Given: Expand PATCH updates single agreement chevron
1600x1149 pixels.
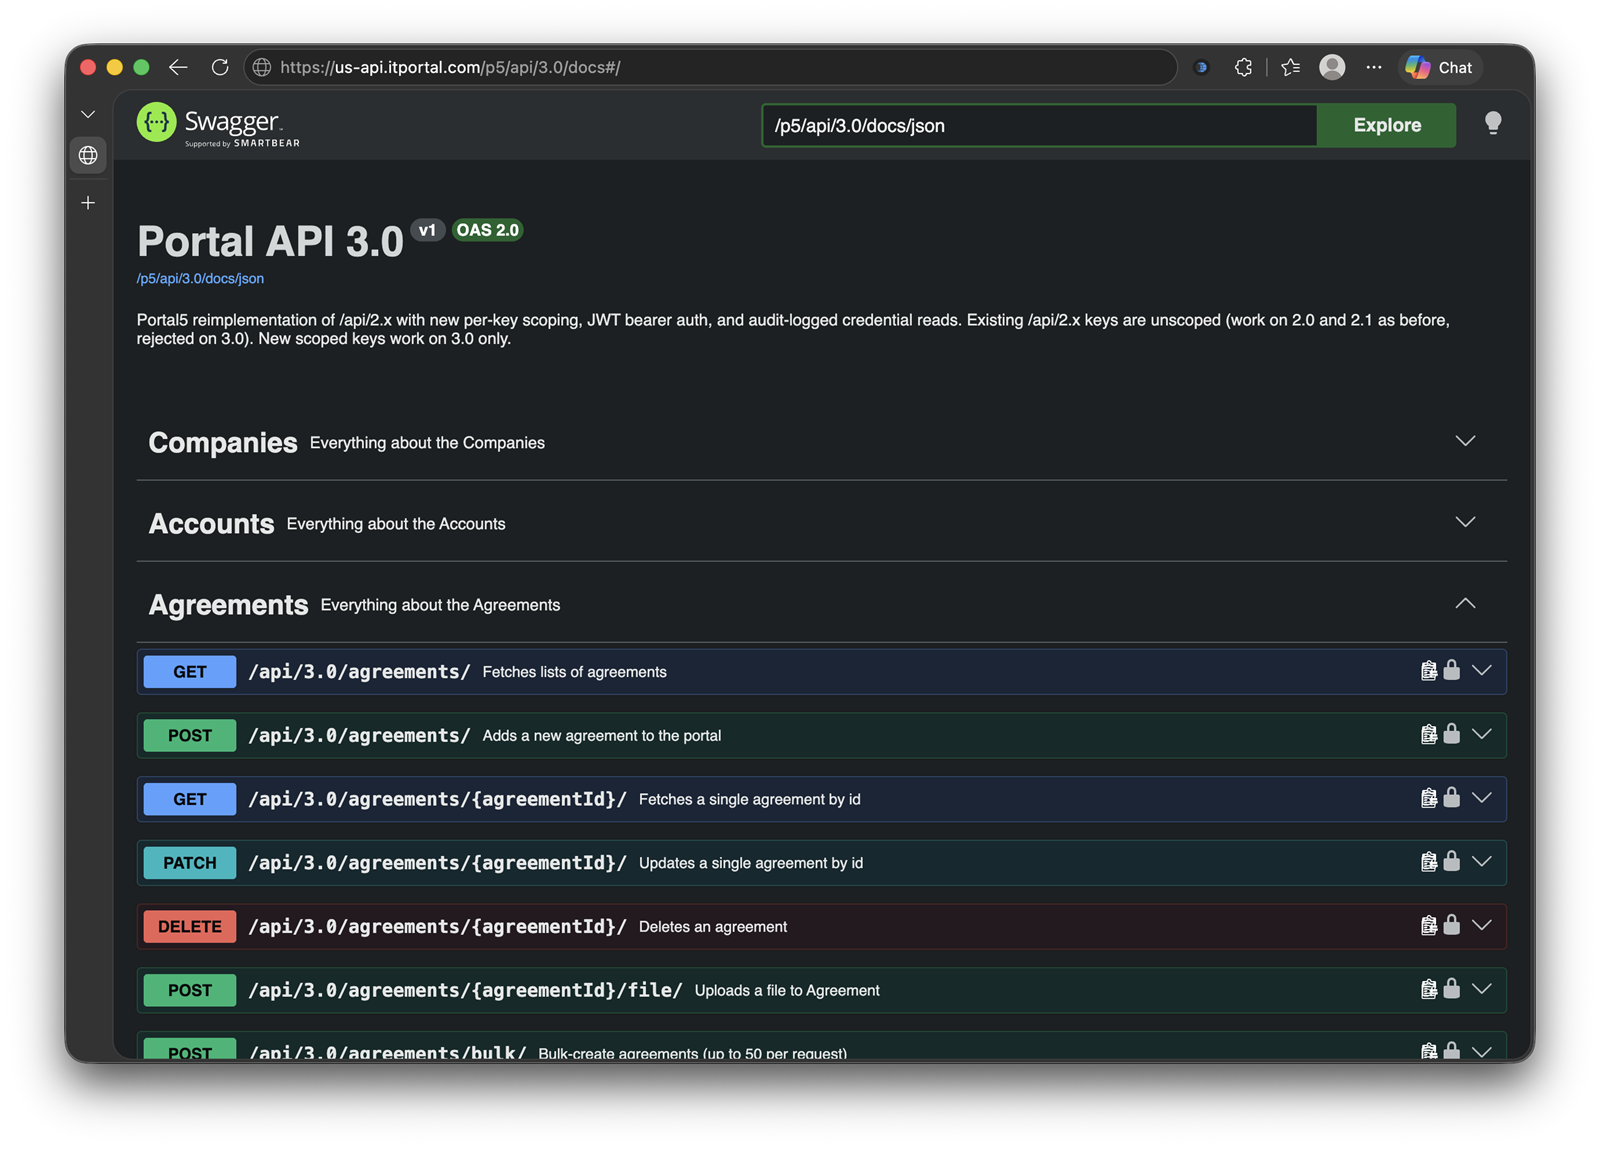Looking at the screenshot, I should (x=1481, y=862).
